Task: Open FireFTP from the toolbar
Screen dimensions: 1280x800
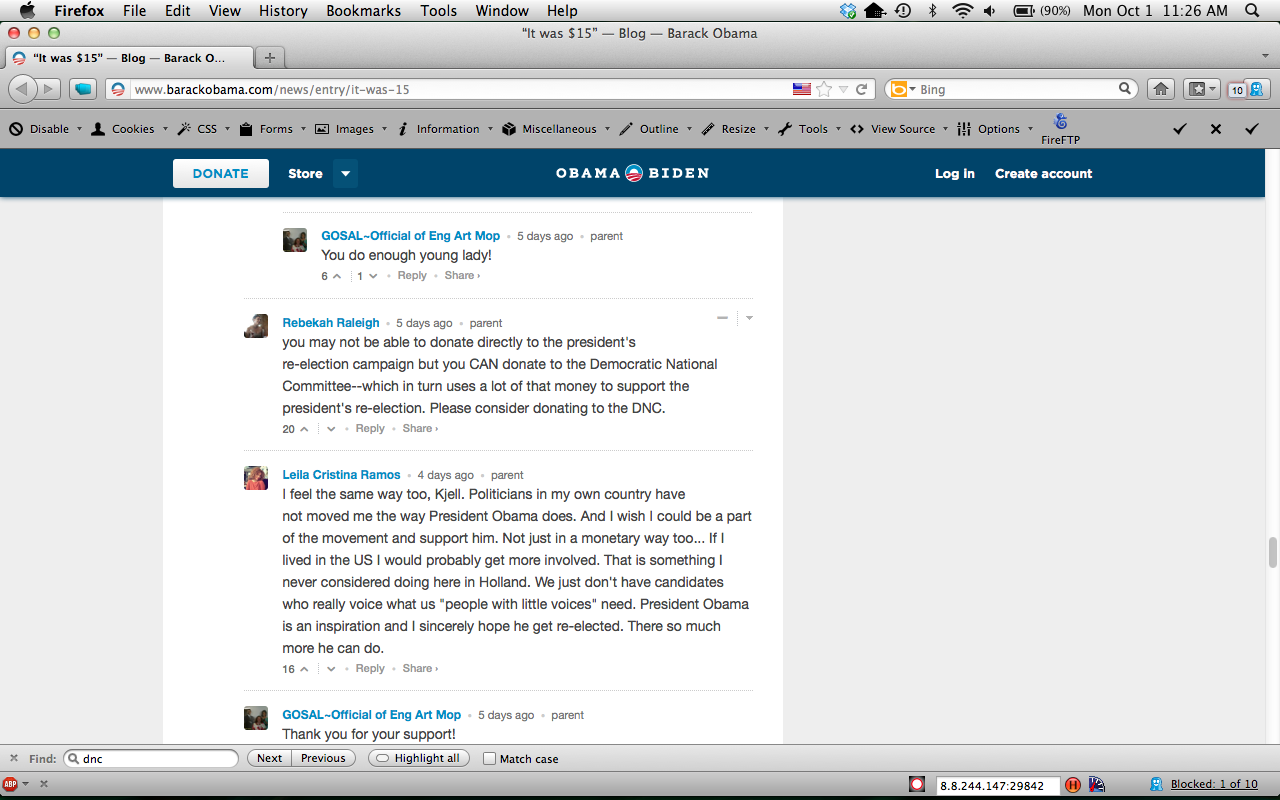Action: click(1060, 129)
